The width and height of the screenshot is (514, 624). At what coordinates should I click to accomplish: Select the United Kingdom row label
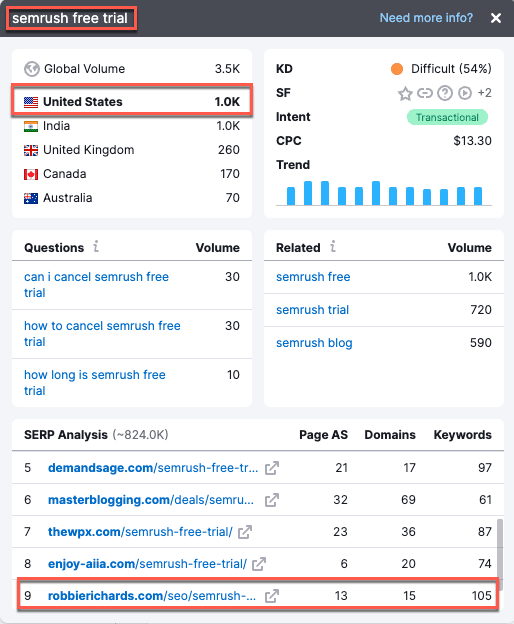[x=89, y=150]
